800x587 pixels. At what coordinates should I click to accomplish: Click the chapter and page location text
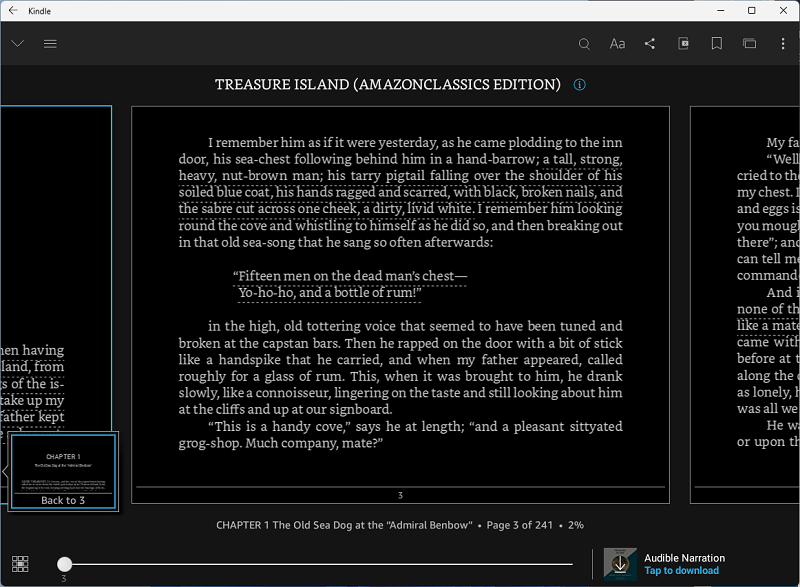(x=399, y=525)
